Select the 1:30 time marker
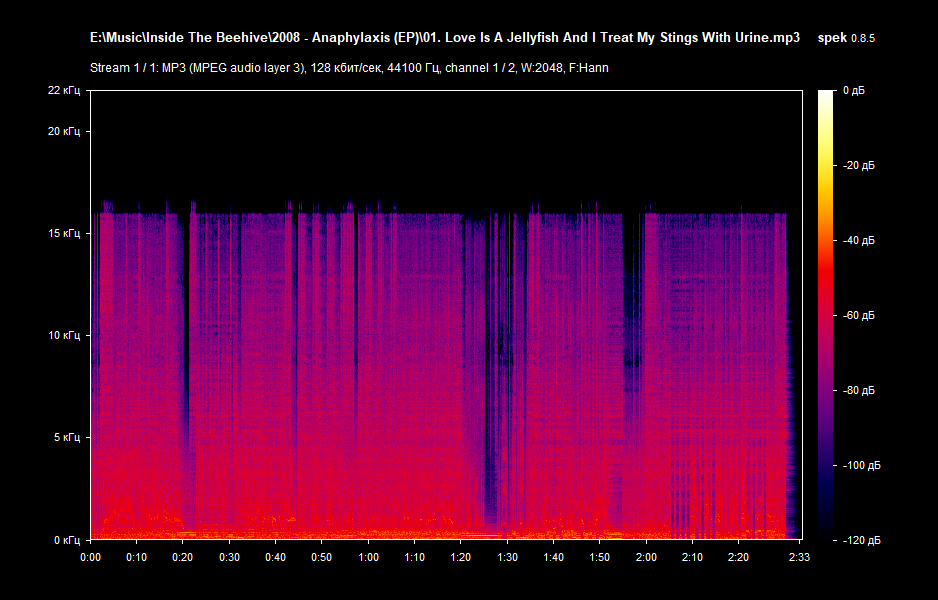Viewport: 938px width, 600px height. 507,557
